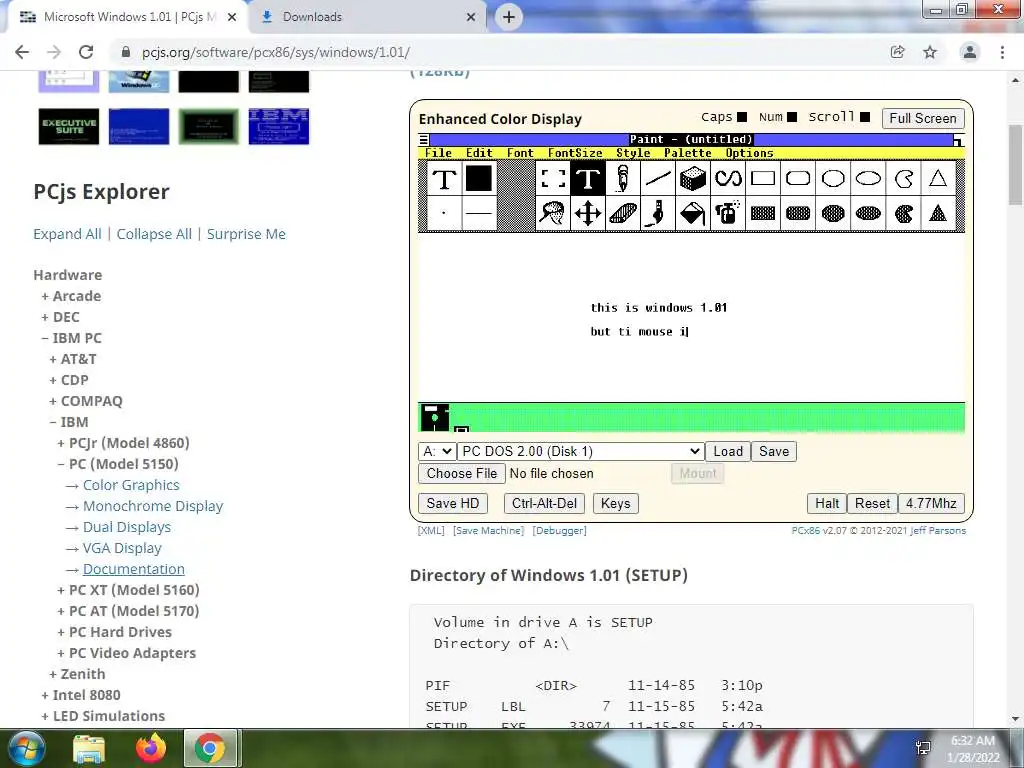Select the hollow Ellipse tool
The height and width of the screenshot is (768, 1024).
coord(869,178)
